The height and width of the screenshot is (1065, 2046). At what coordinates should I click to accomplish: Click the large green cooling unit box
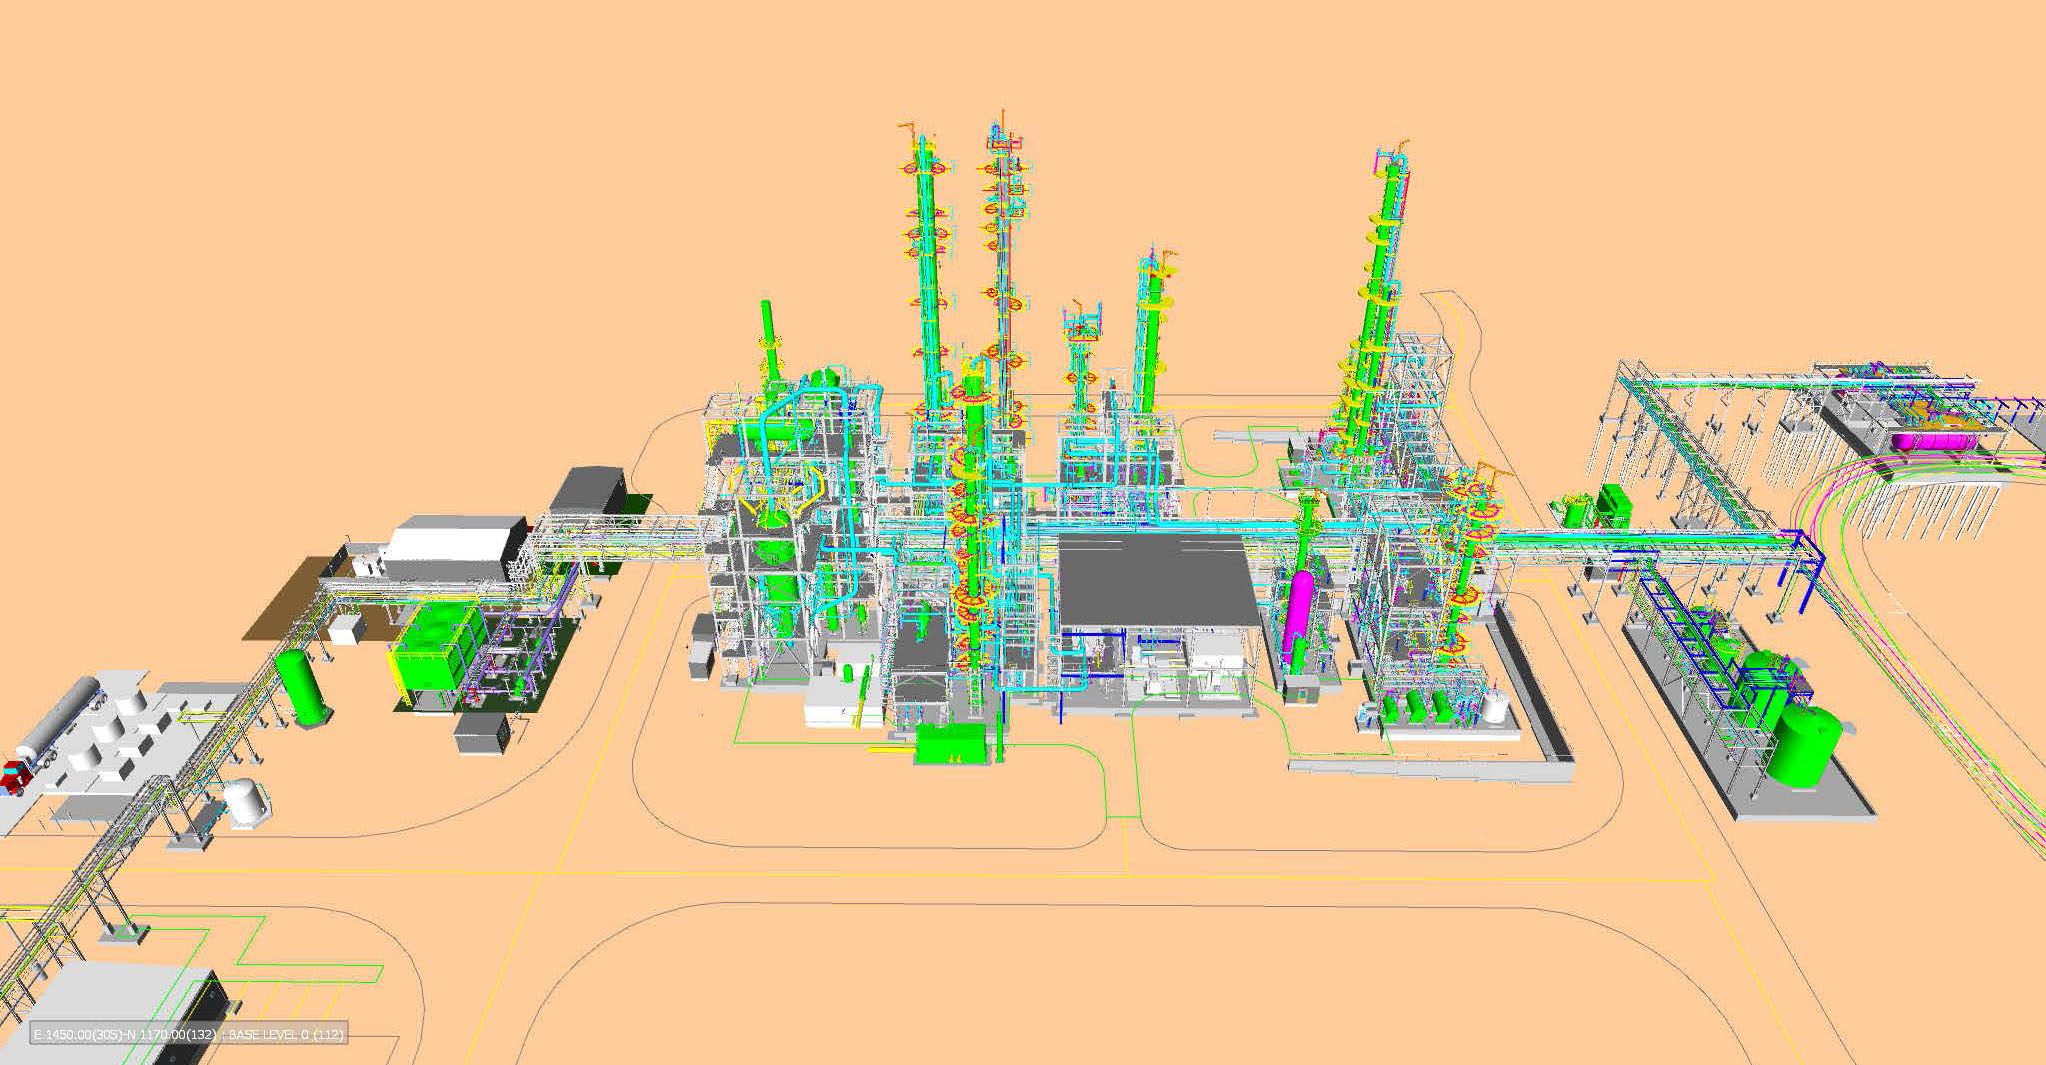pos(433,651)
